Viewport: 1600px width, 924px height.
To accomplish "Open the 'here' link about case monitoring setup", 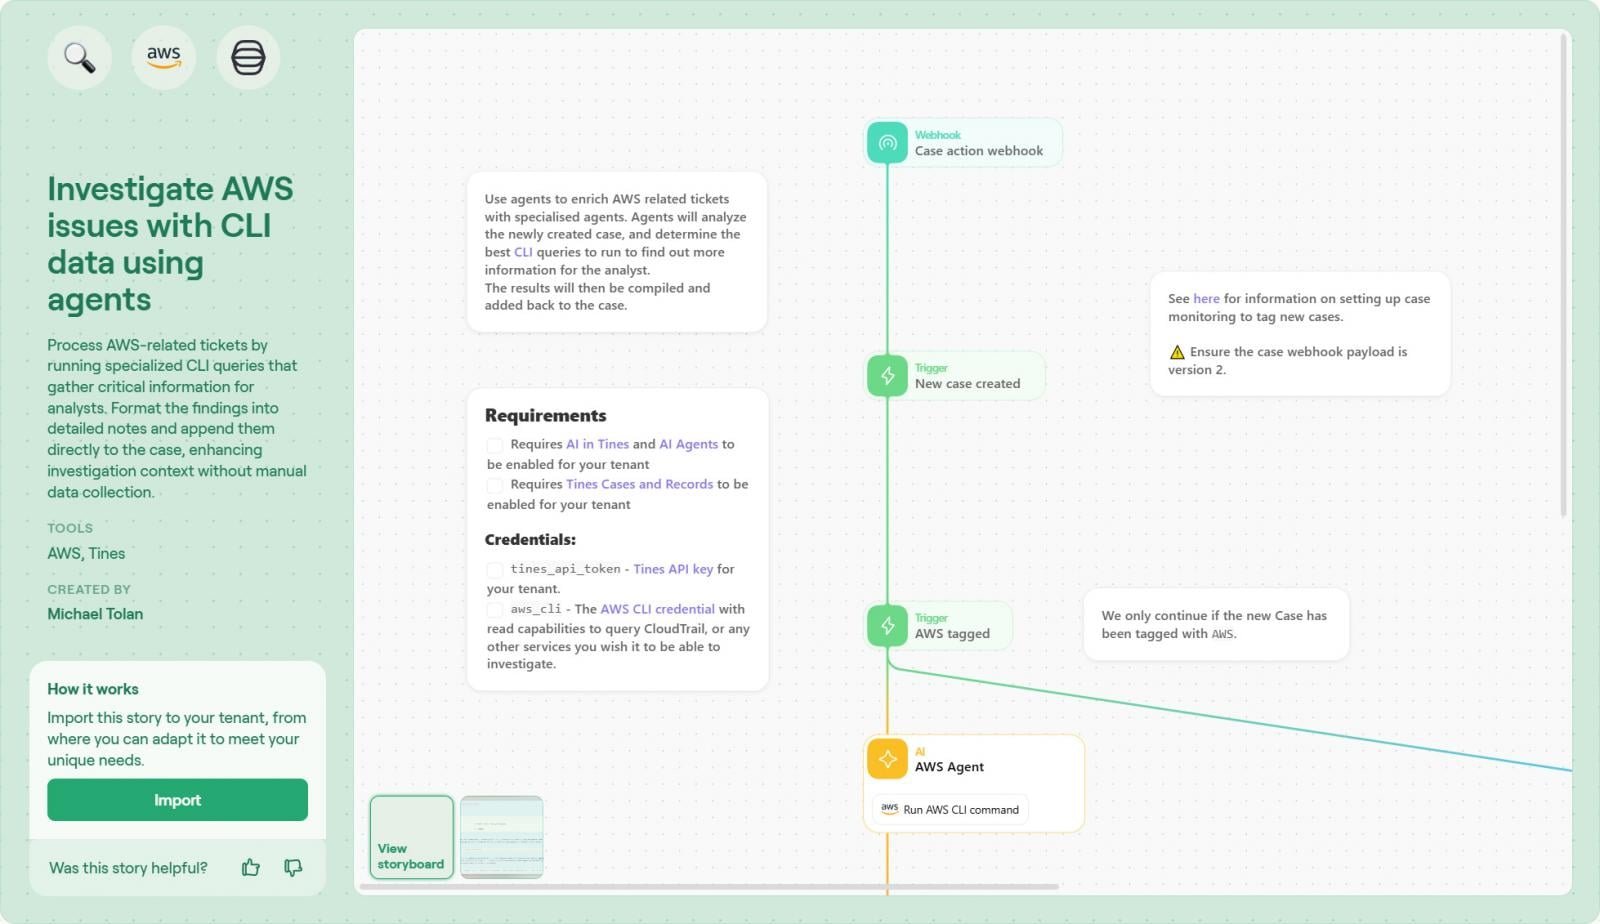I will pyautogui.click(x=1206, y=298).
